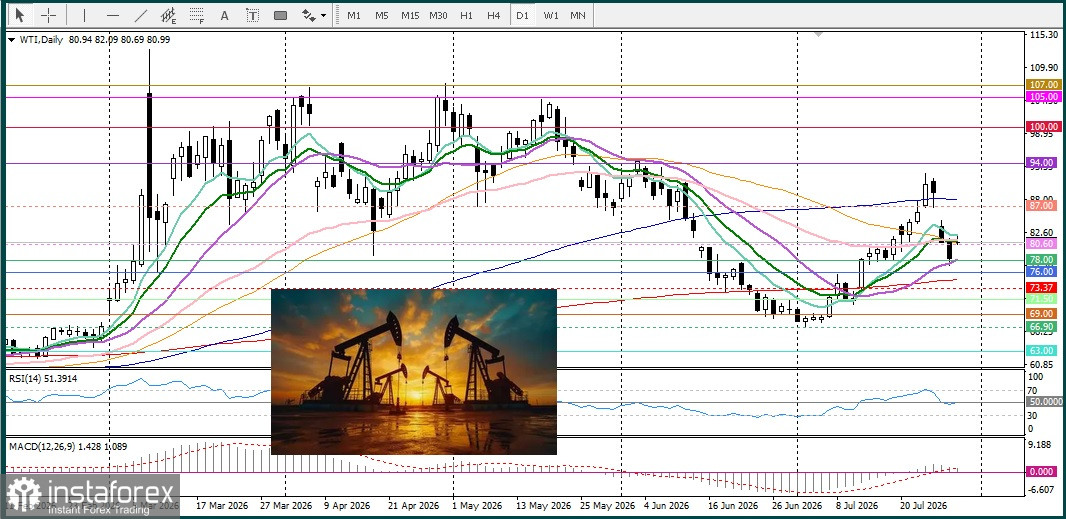The image size is (1066, 519).
Task: Select the red 73.37 level label
Action: pyautogui.click(x=1043, y=288)
